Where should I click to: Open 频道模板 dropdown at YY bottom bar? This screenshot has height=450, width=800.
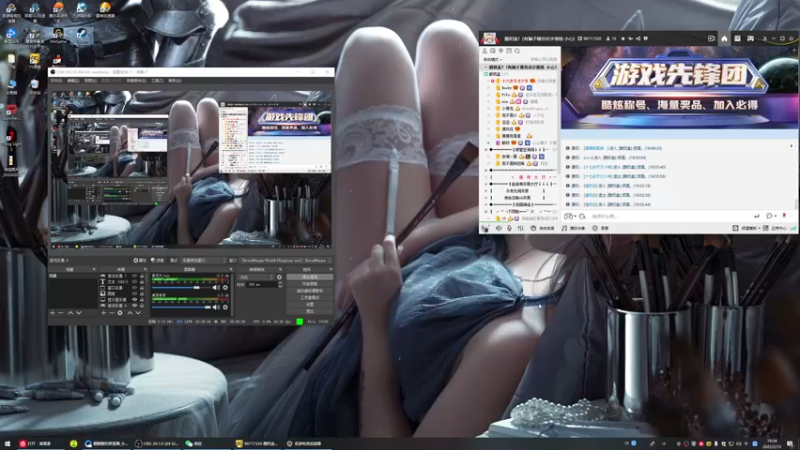point(745,228)
